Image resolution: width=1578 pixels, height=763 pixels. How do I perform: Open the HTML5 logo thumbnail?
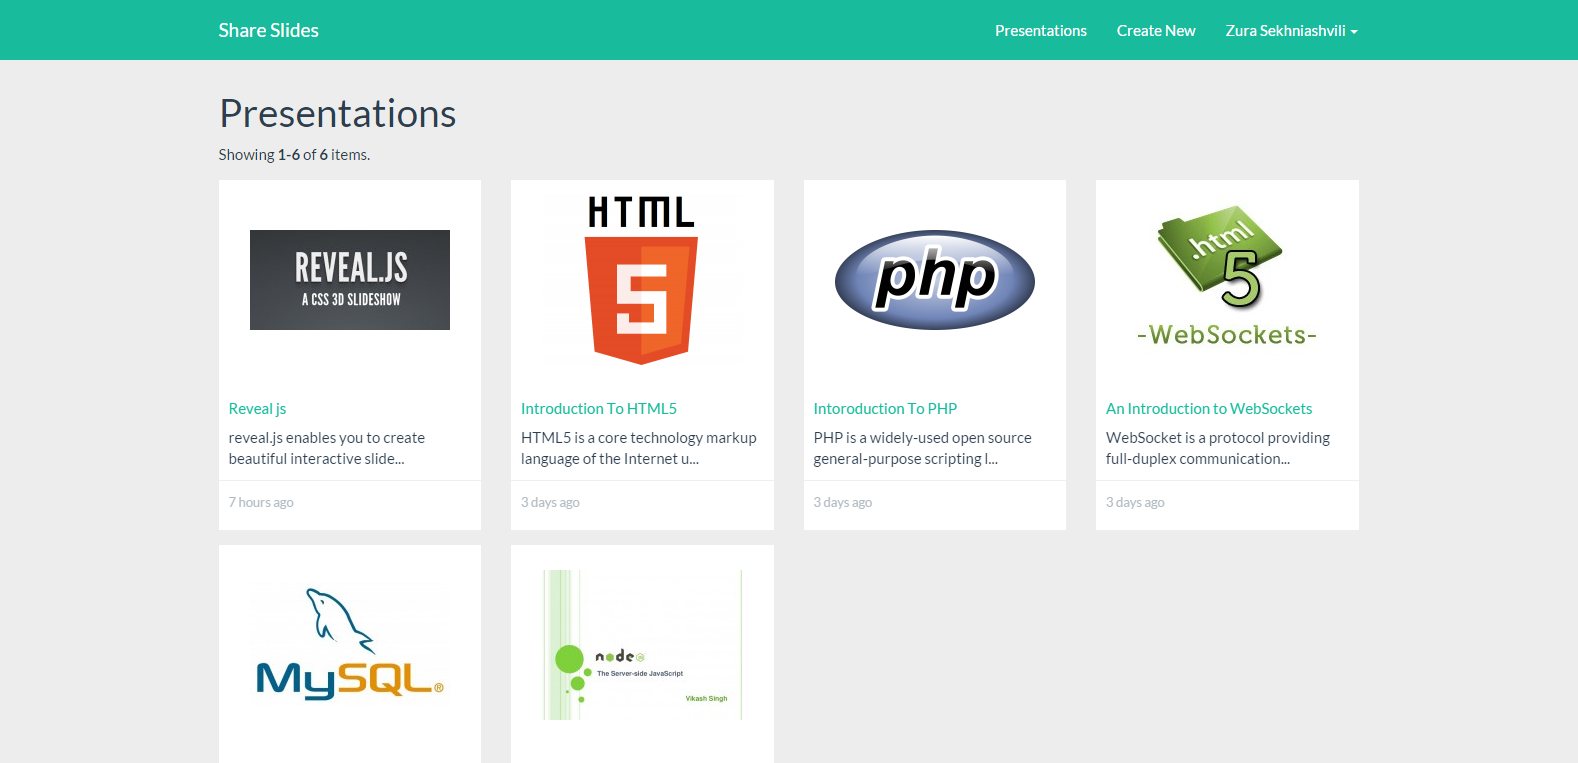[x=641, y=280]
